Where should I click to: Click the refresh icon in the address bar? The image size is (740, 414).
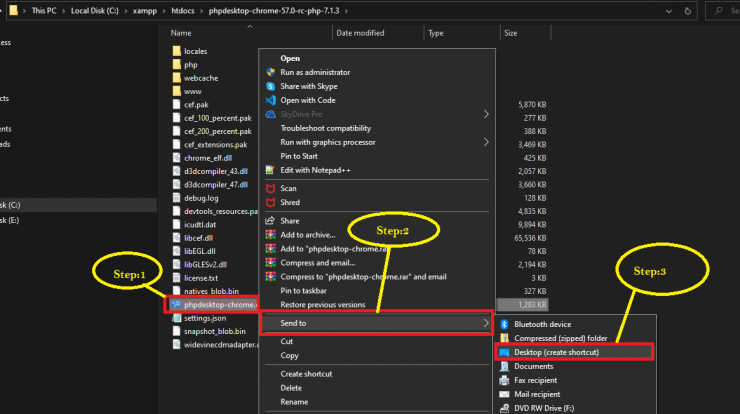tap(688, 11)
